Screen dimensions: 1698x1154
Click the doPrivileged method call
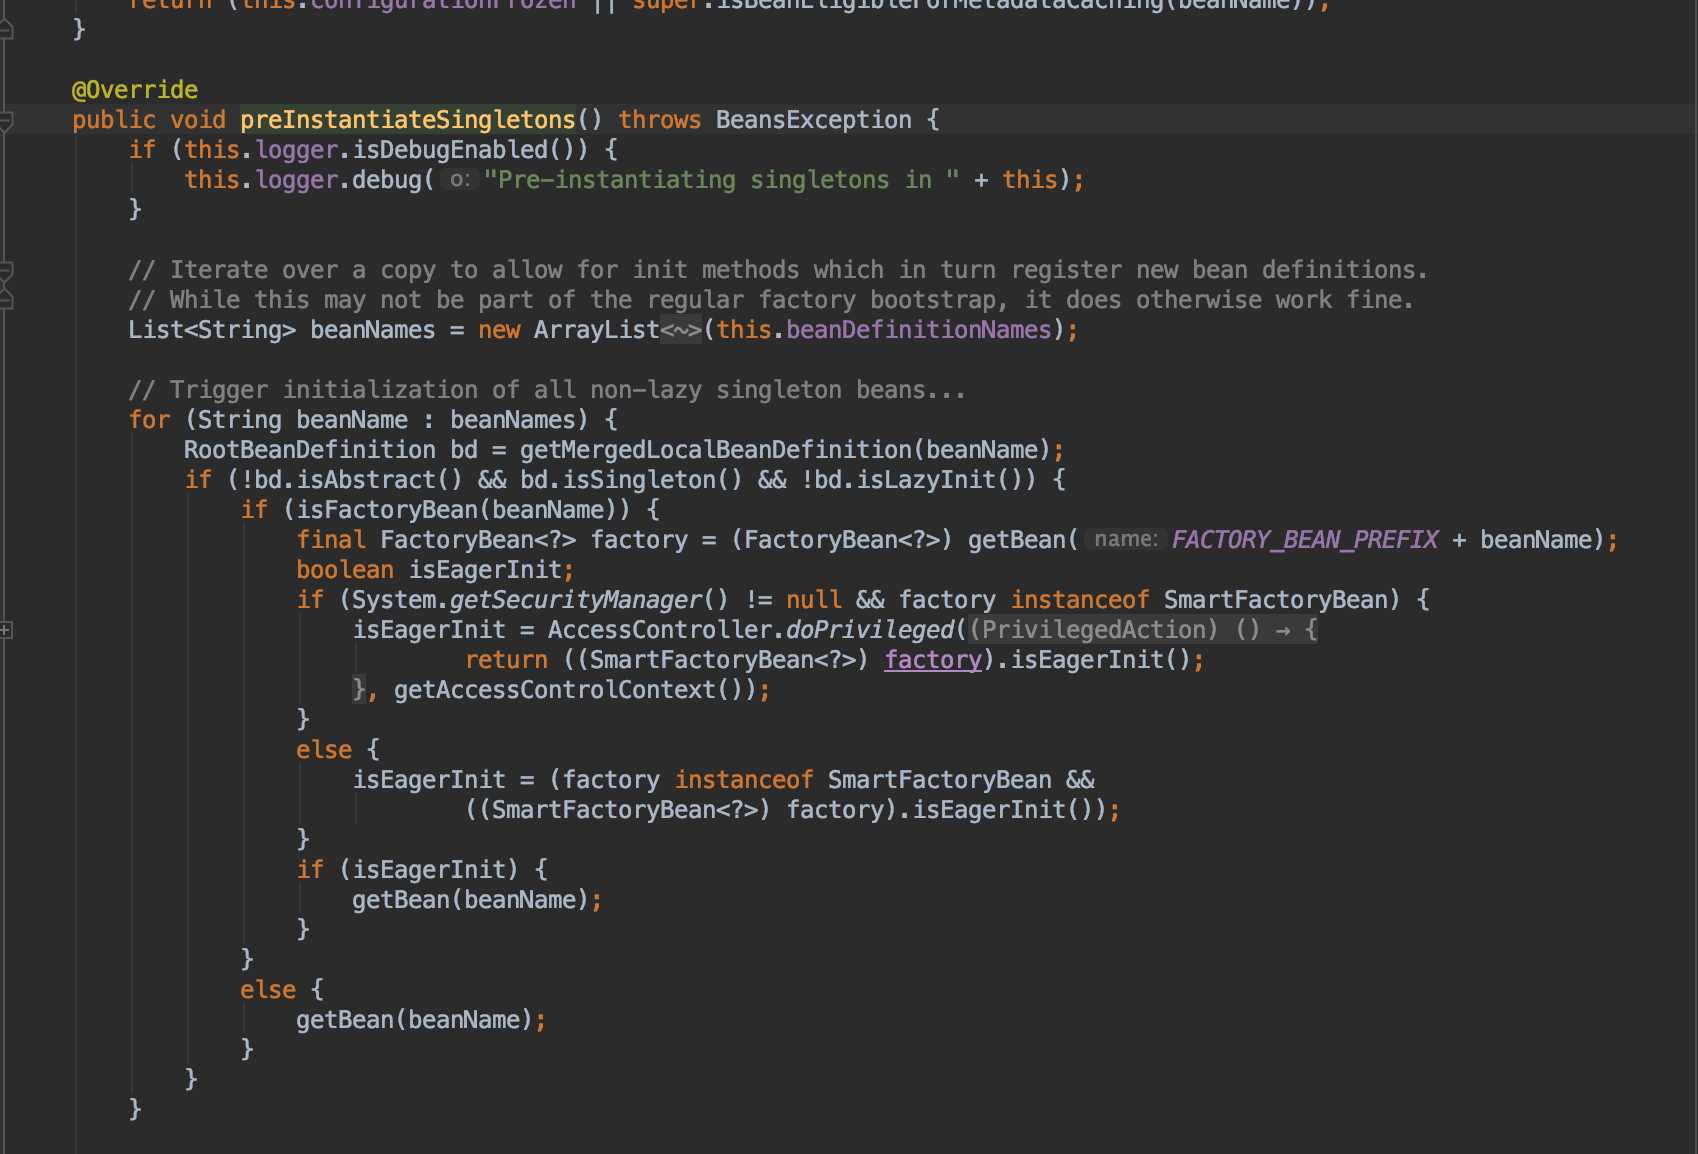[870, 630]
